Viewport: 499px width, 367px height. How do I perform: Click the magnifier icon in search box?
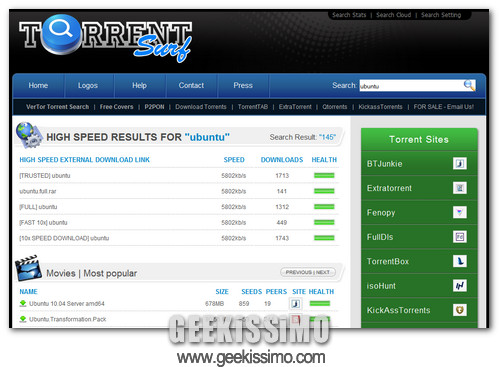coord(469,85)
